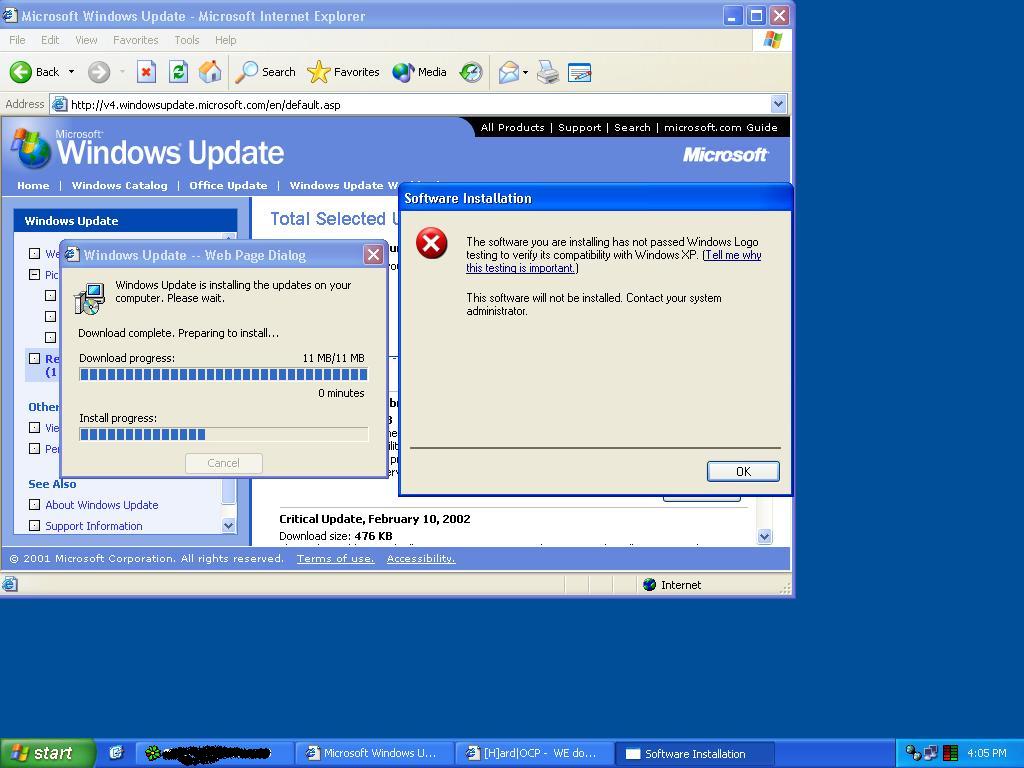Click the About Windows Update bullet box
This screenshot has height=768, width=1024.
pos(35,504)
